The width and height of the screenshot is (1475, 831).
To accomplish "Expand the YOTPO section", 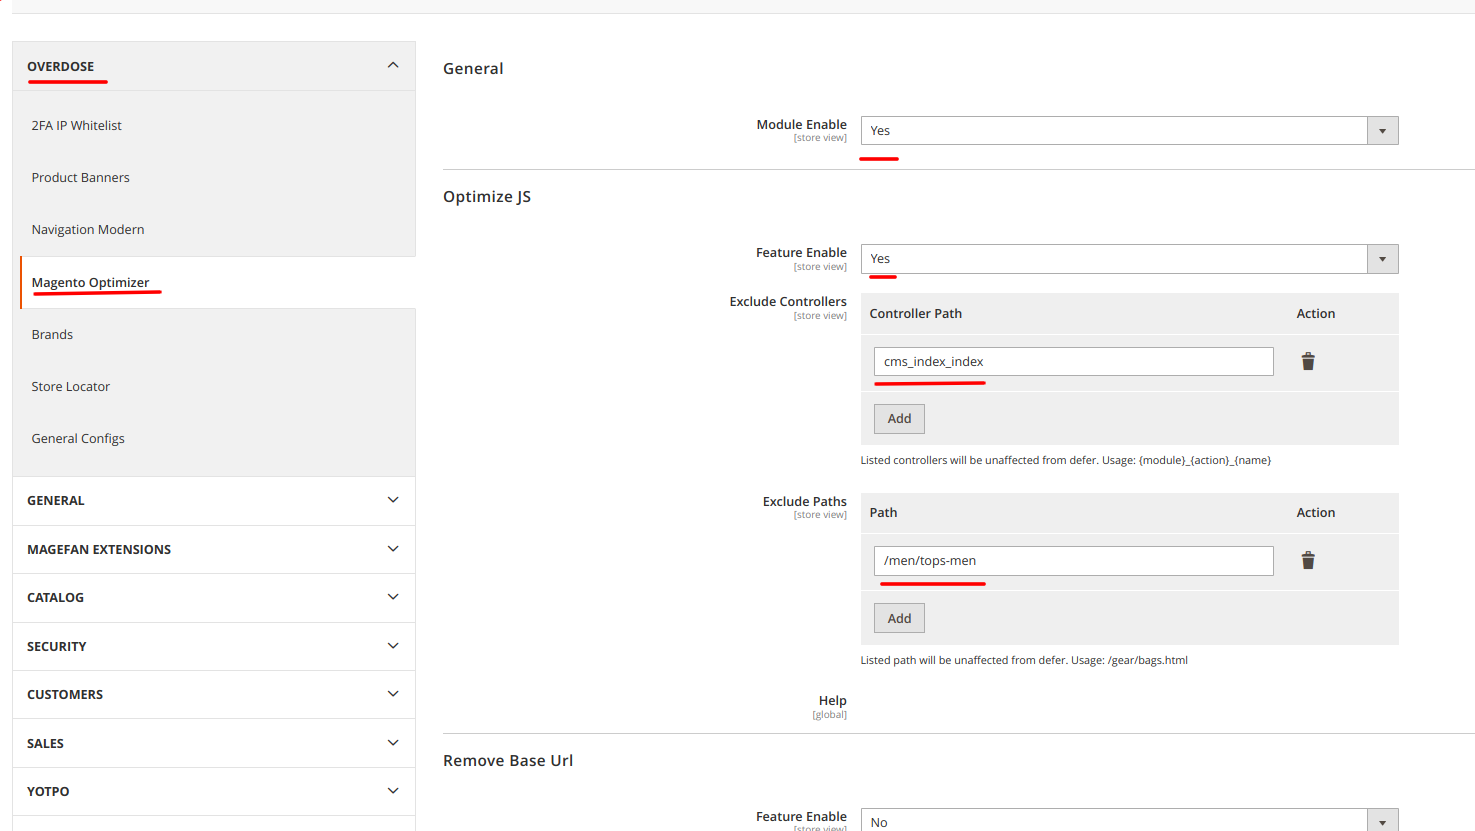I will 213,791.
